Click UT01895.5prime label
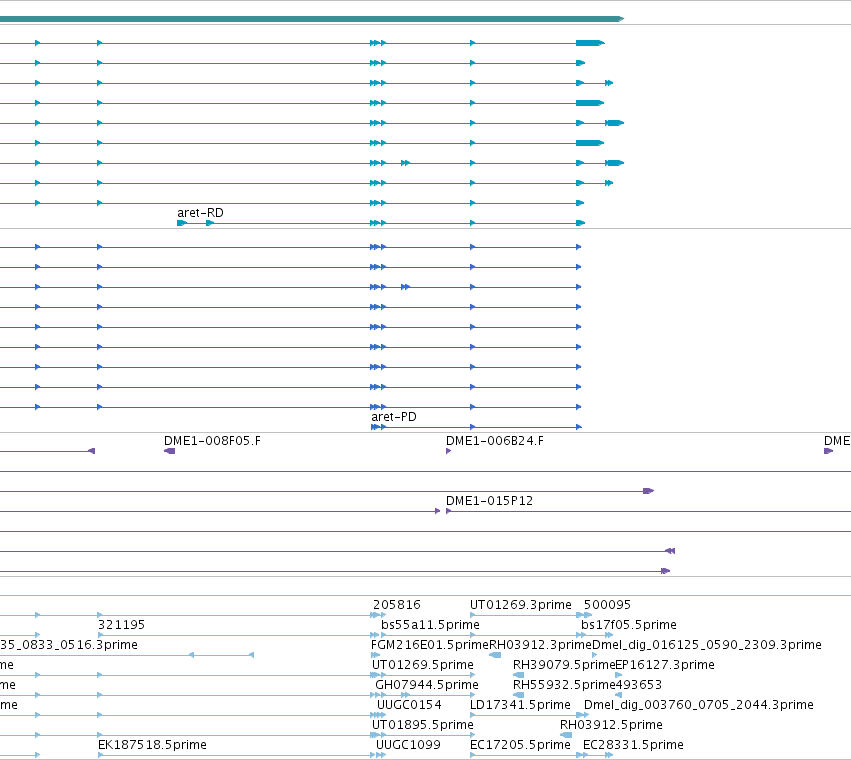Viewport: 851px width, 760px height. (x=423, y=725)
